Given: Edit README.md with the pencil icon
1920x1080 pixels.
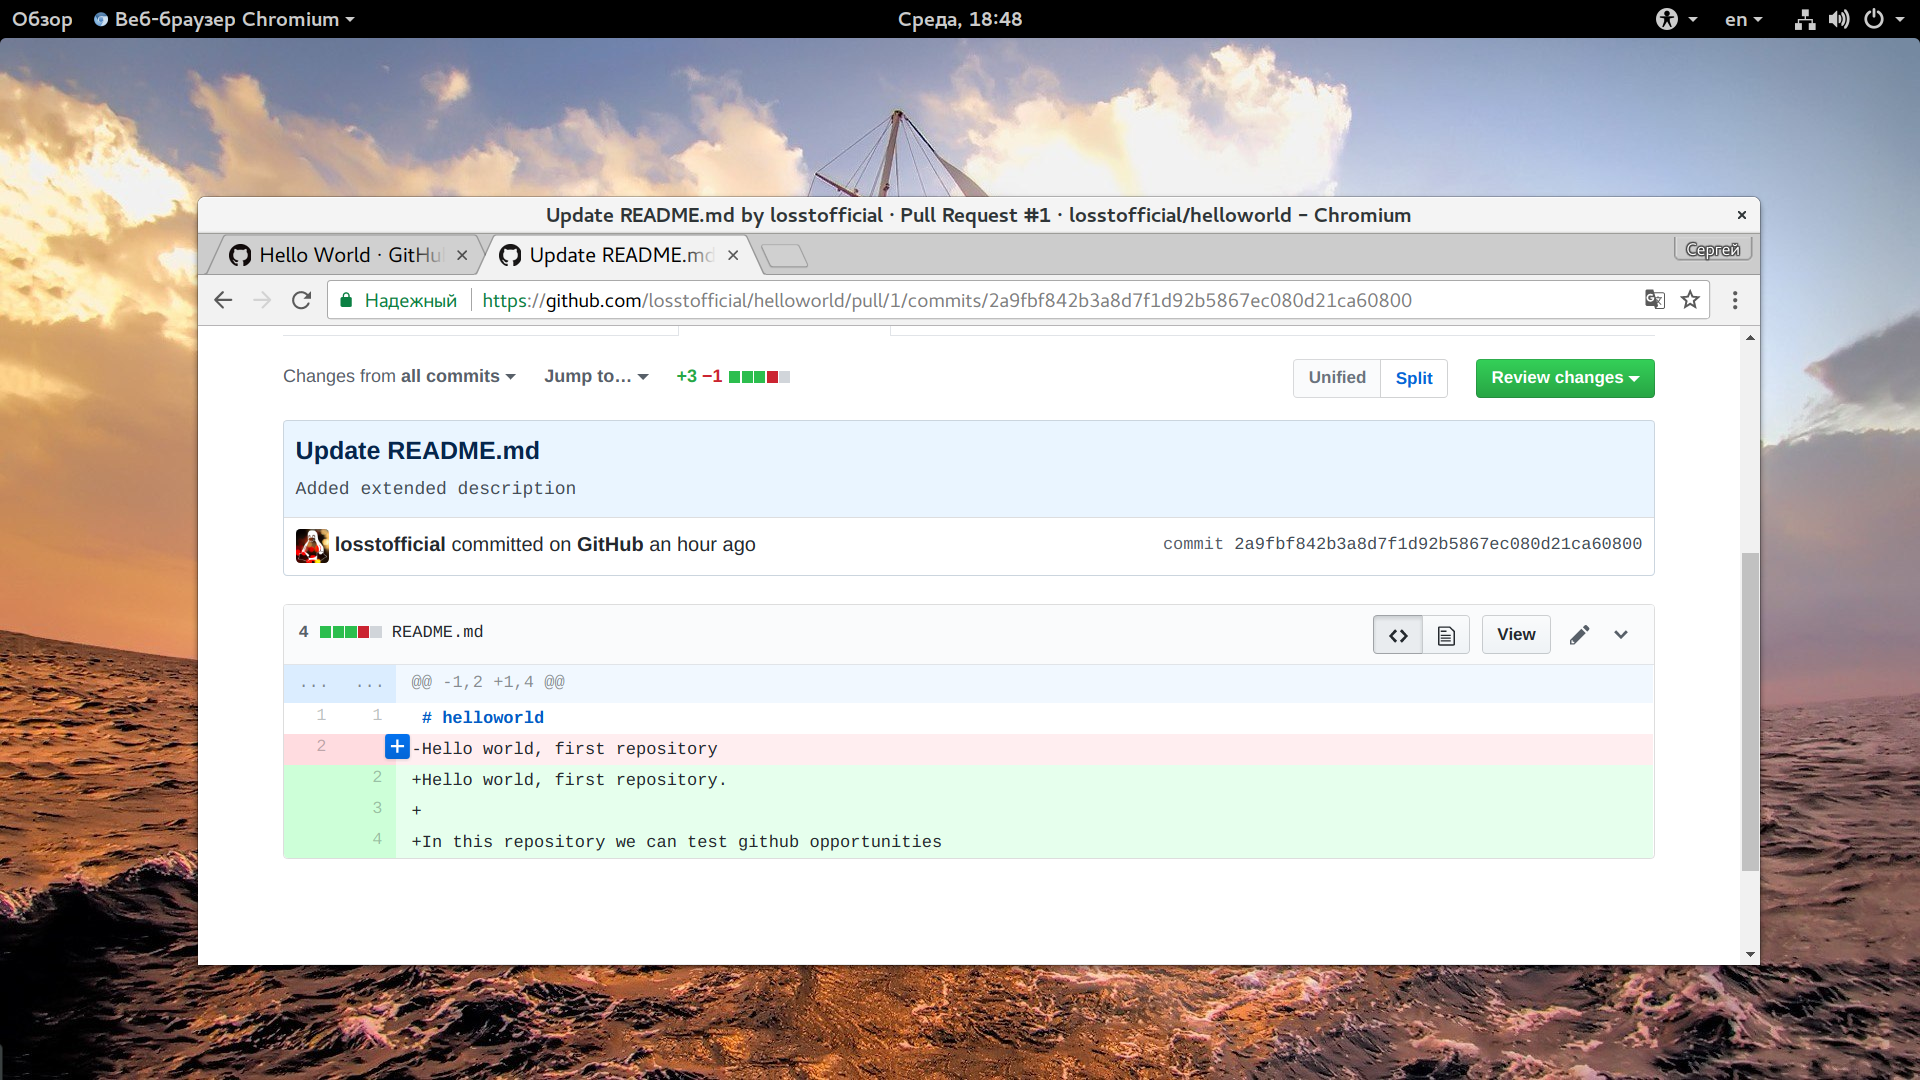Looking at the screenshot, I should (x=1580, y=635).
